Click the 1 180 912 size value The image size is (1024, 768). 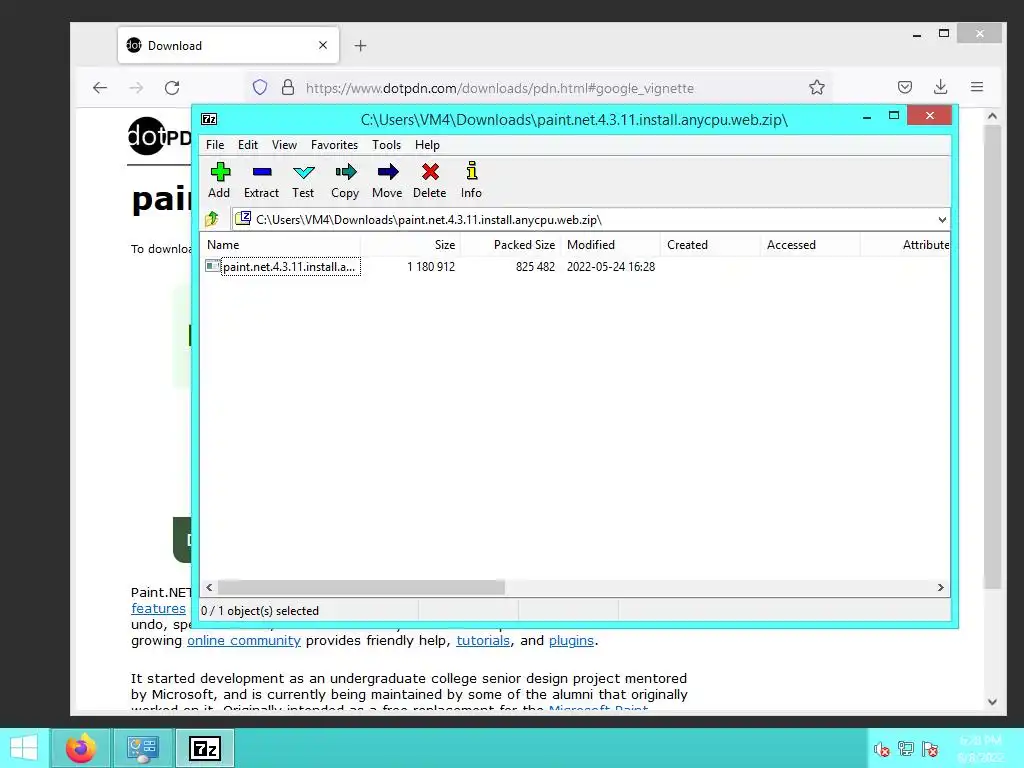coord(431,266)
